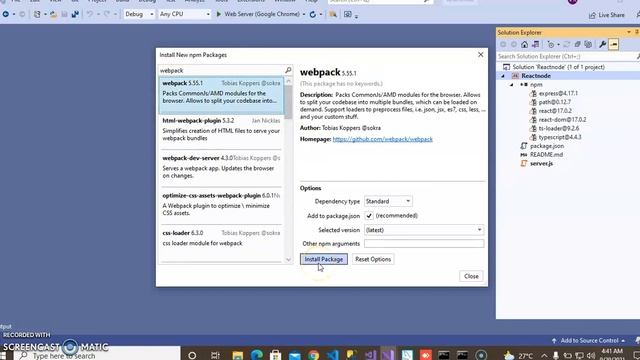This screenshot has width=640, height=360.
Task: Open the webpack GitHub homepage link
Action: tap(382, 139)
